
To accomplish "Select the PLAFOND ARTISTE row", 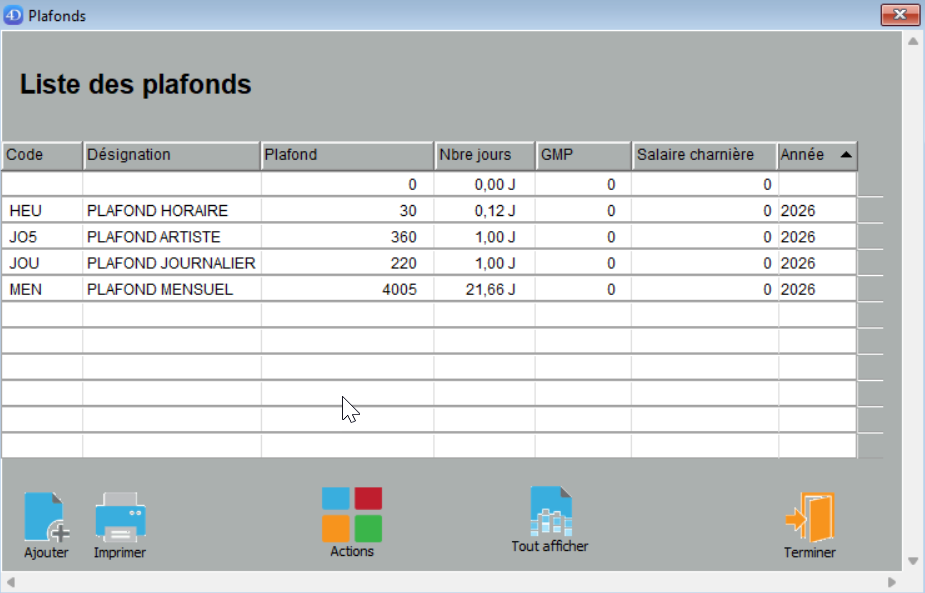I will (154, 237).
